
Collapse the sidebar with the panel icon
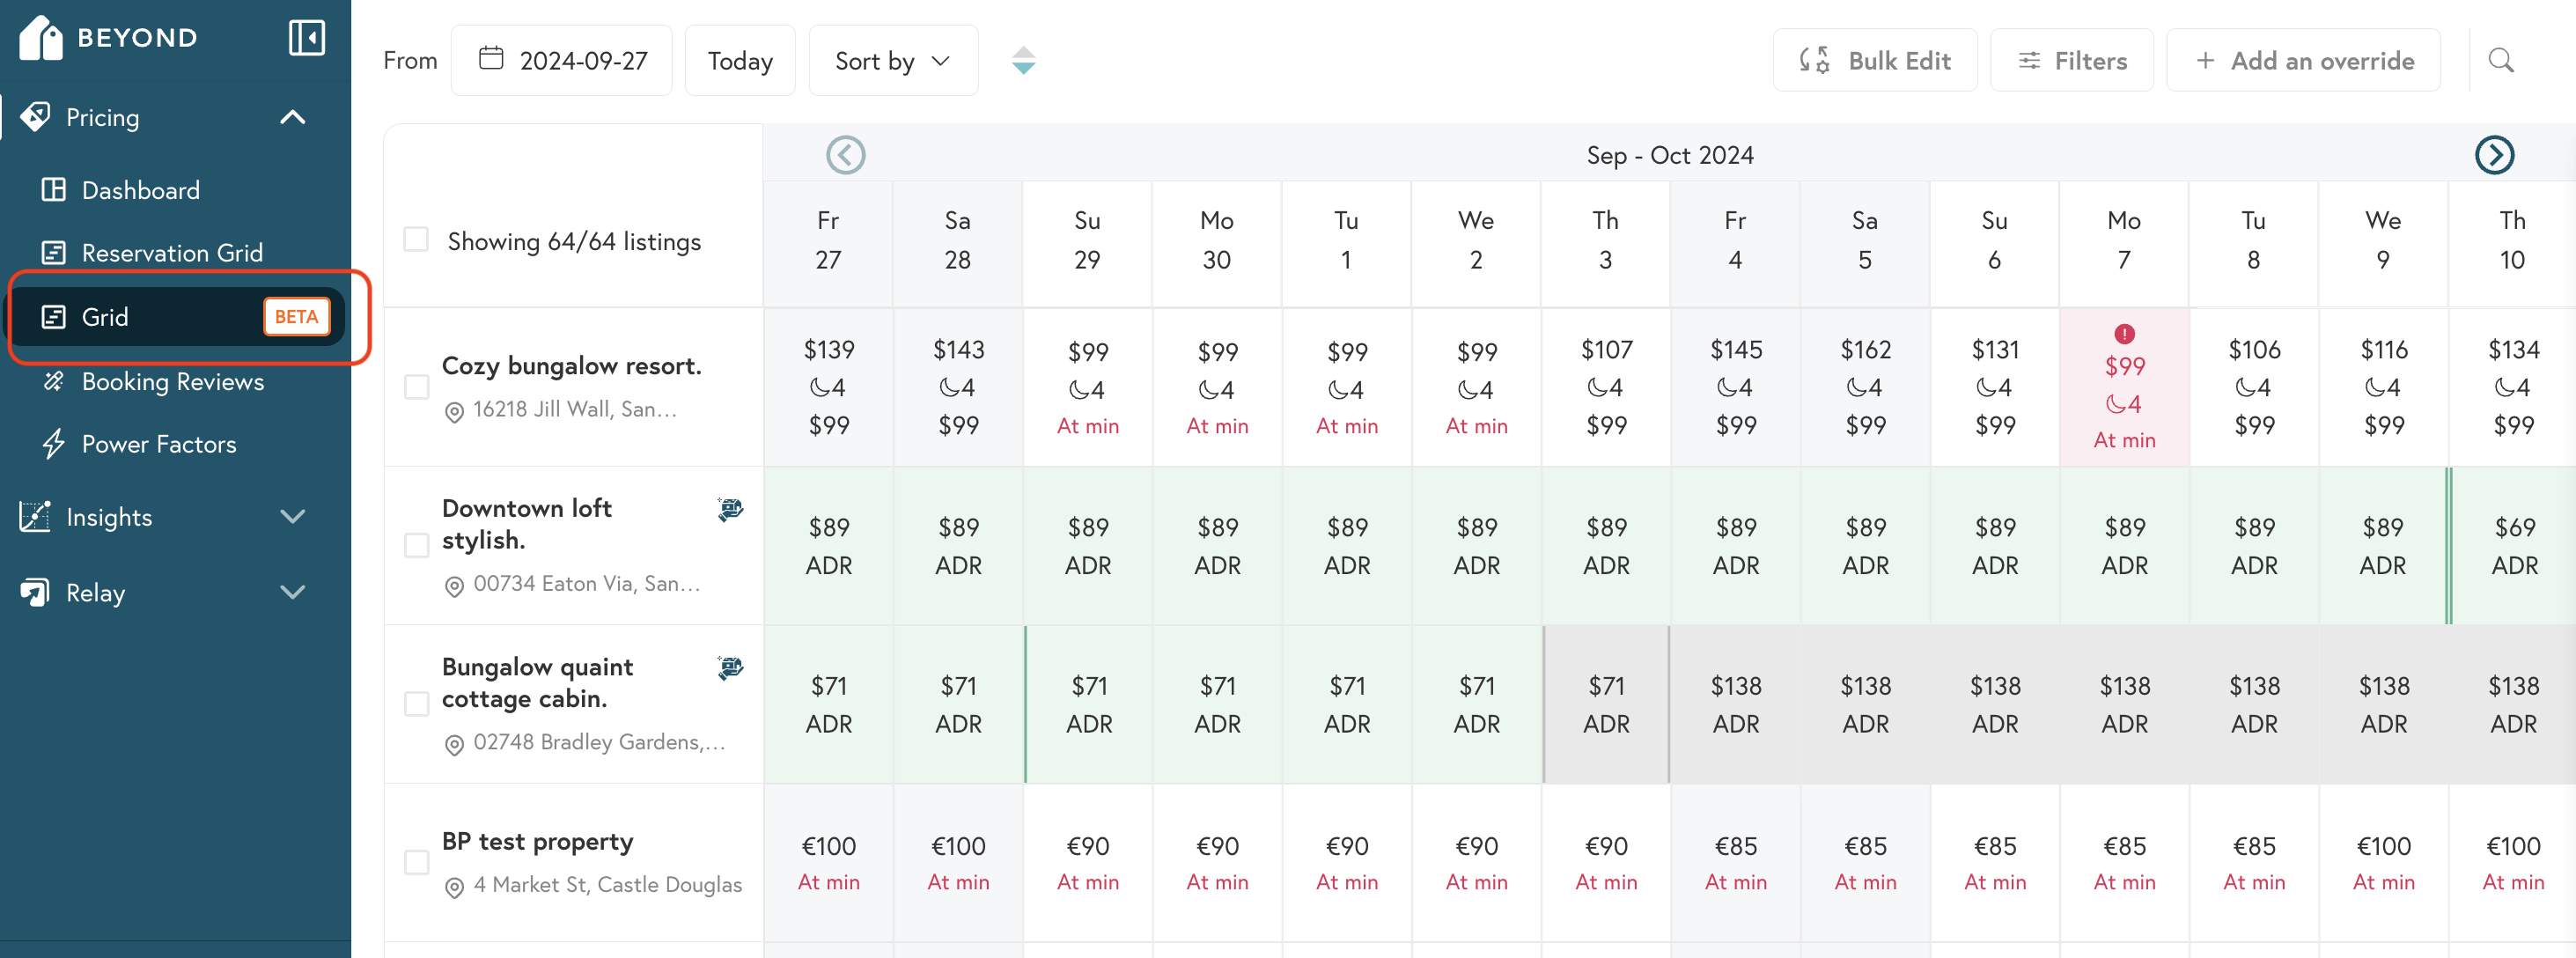[x=306, y=38]
